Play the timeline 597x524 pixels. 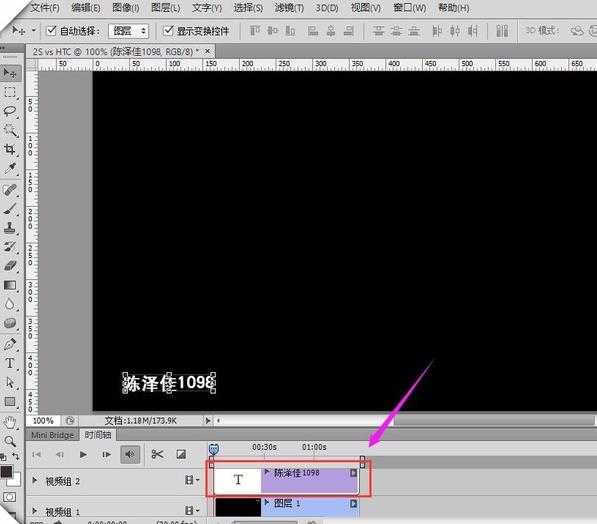click(83, 454)
